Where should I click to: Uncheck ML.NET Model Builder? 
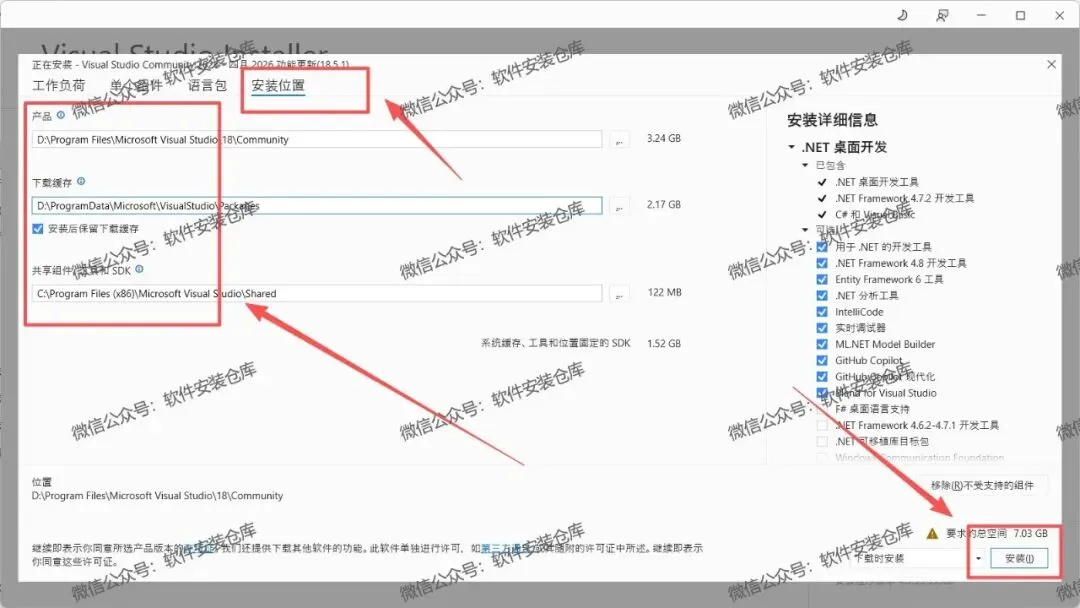822,344
